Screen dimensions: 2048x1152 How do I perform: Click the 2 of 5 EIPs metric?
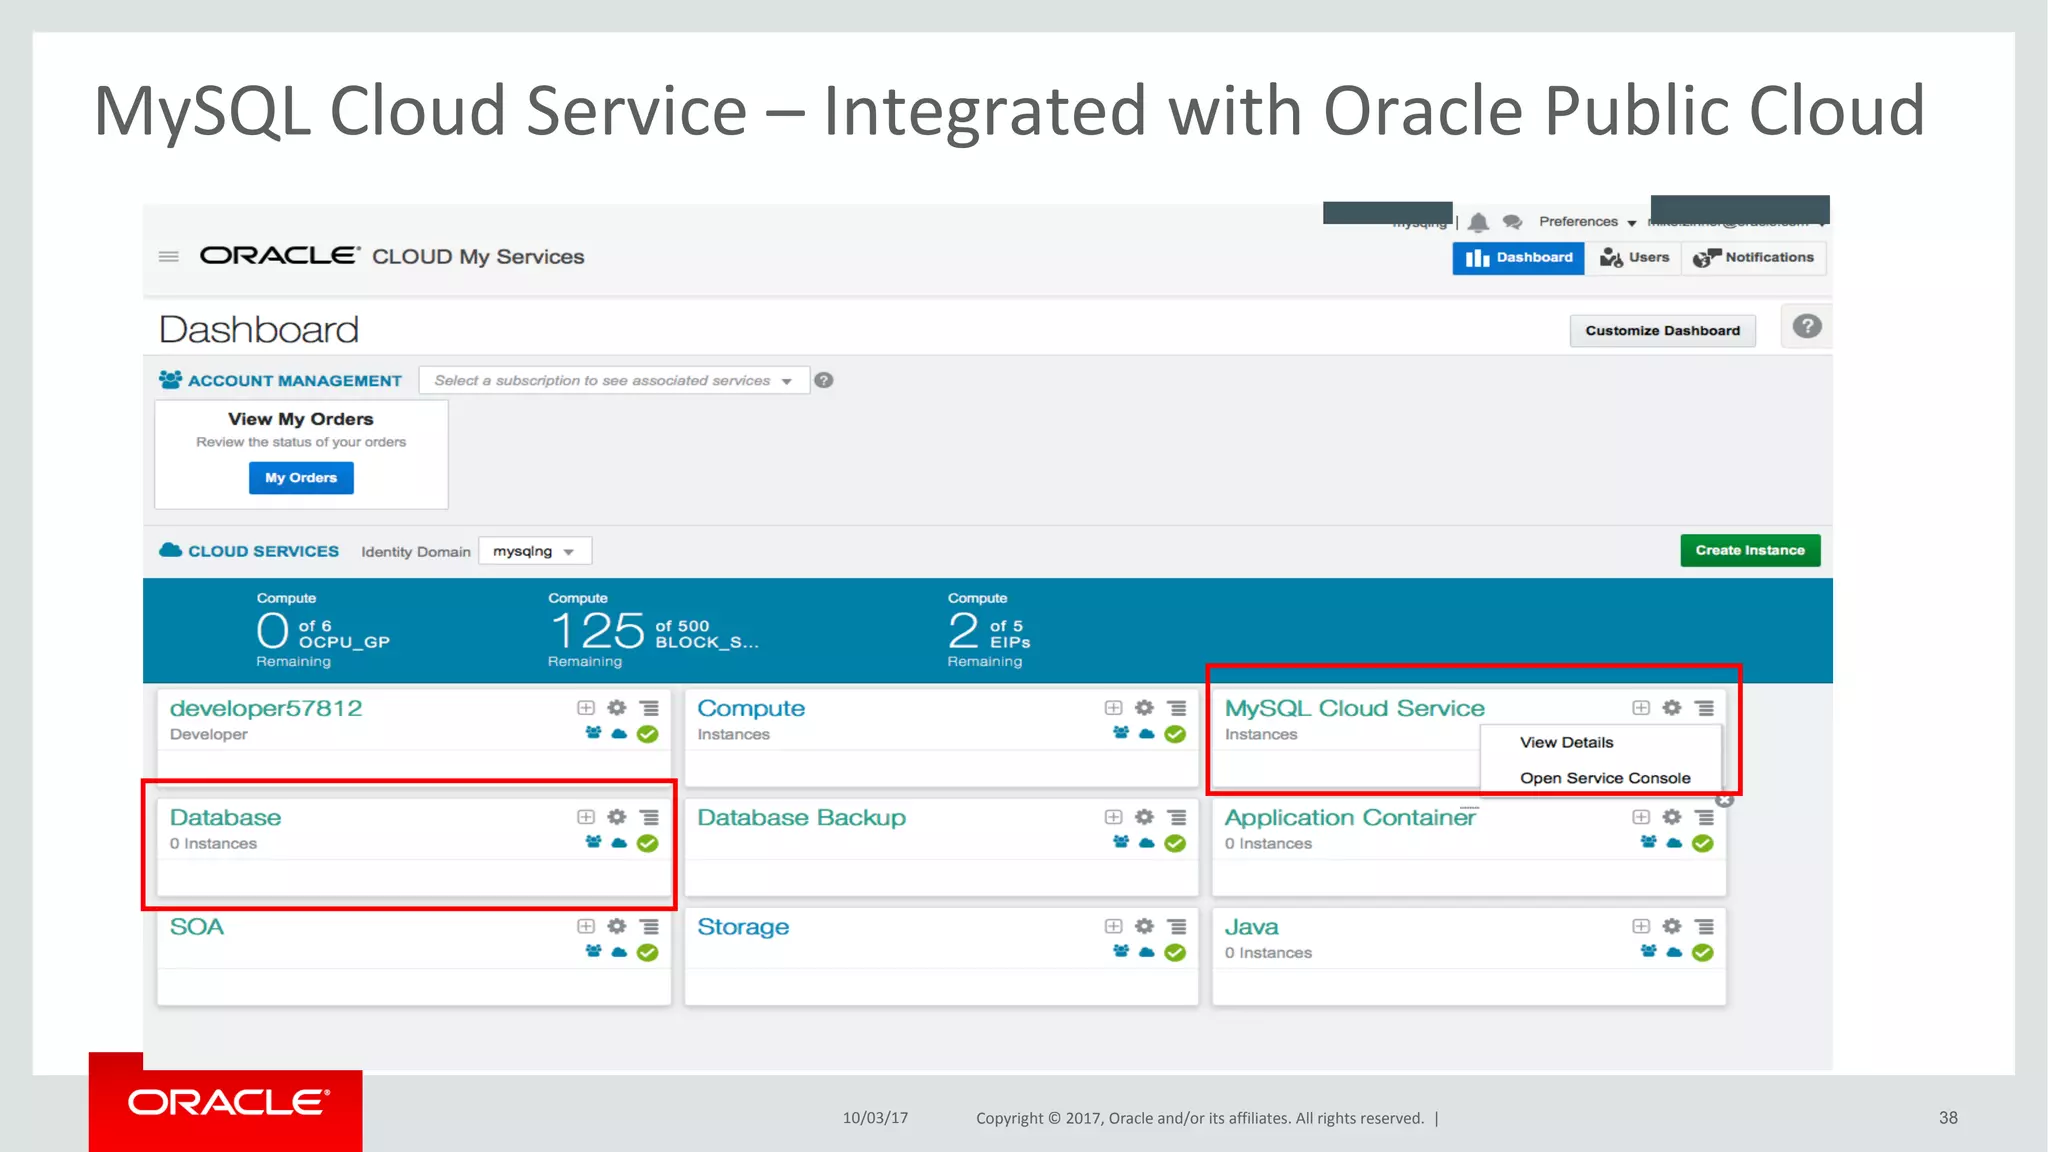coord(989,630)
